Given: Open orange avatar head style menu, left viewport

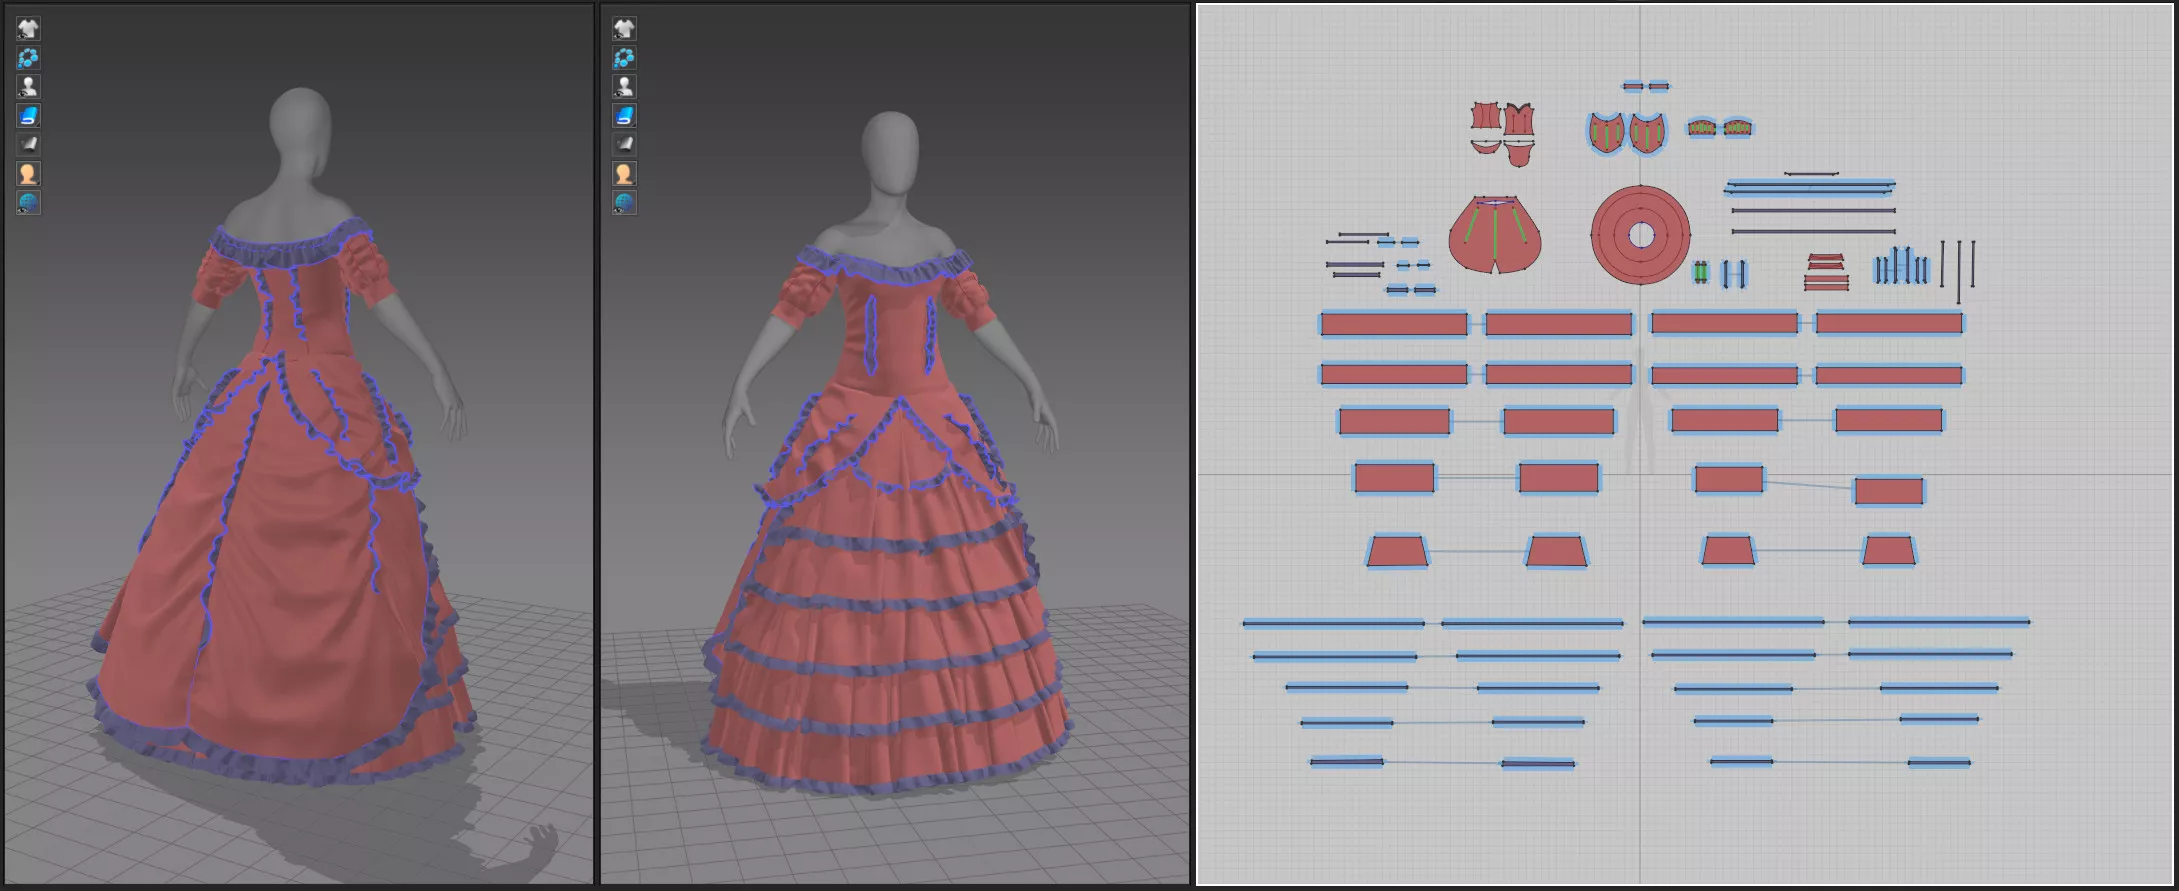Looking at the screenshot, I should click(x=28, y=174).
